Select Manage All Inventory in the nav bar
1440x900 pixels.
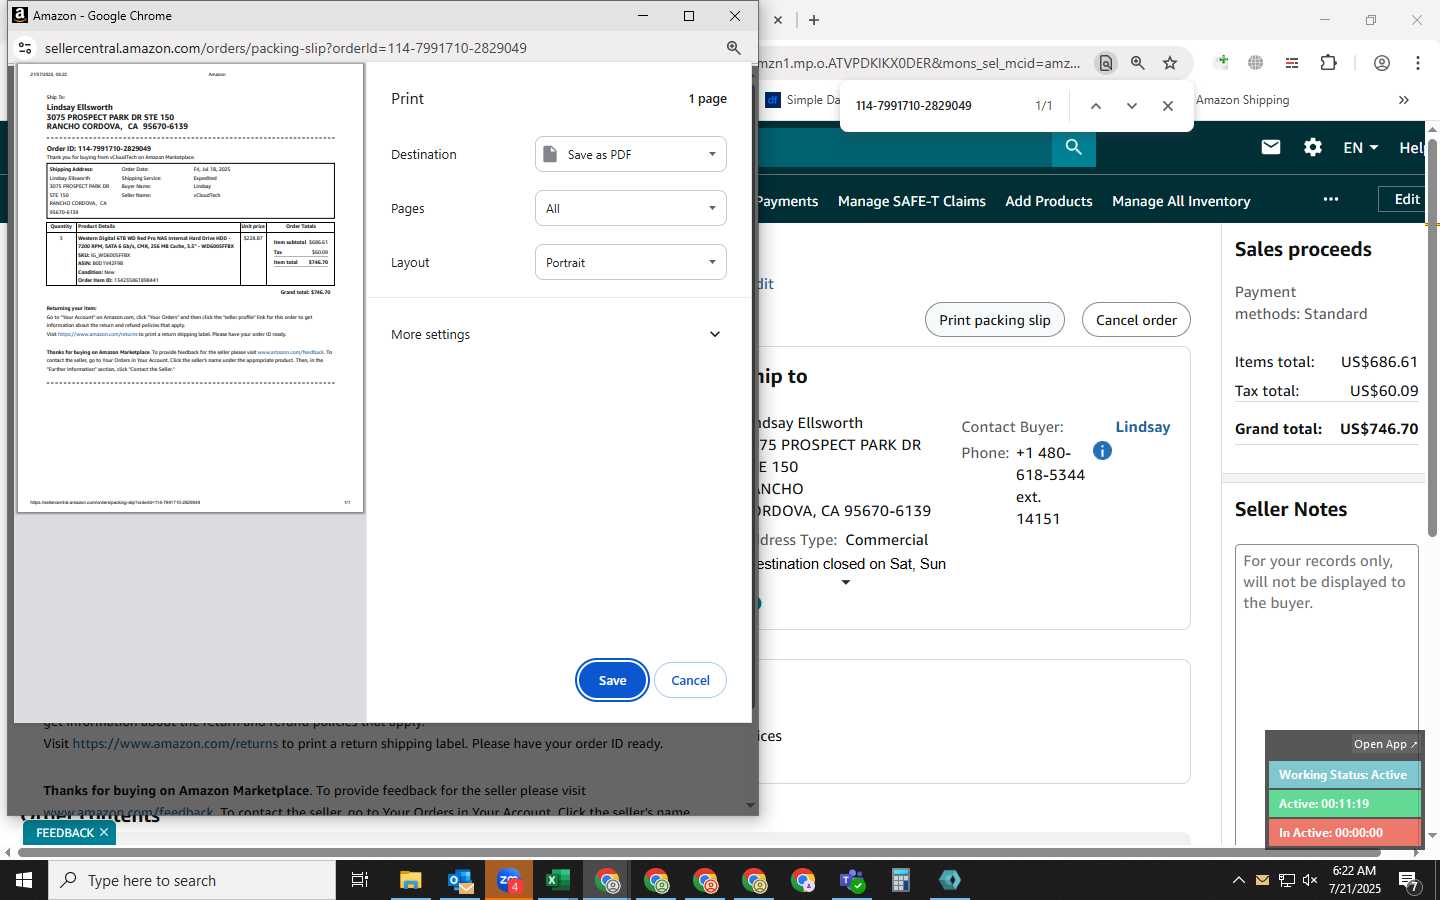click(1181, 201)
